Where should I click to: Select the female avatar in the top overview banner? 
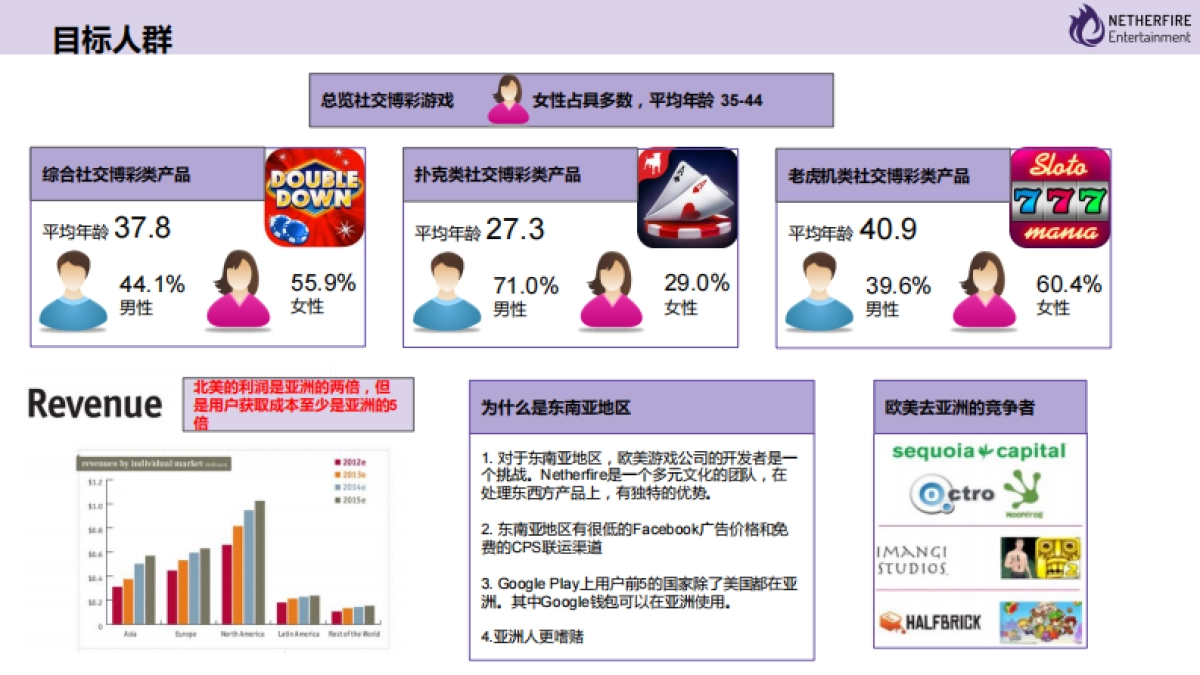pyautogui.click(x=508, y=99)
